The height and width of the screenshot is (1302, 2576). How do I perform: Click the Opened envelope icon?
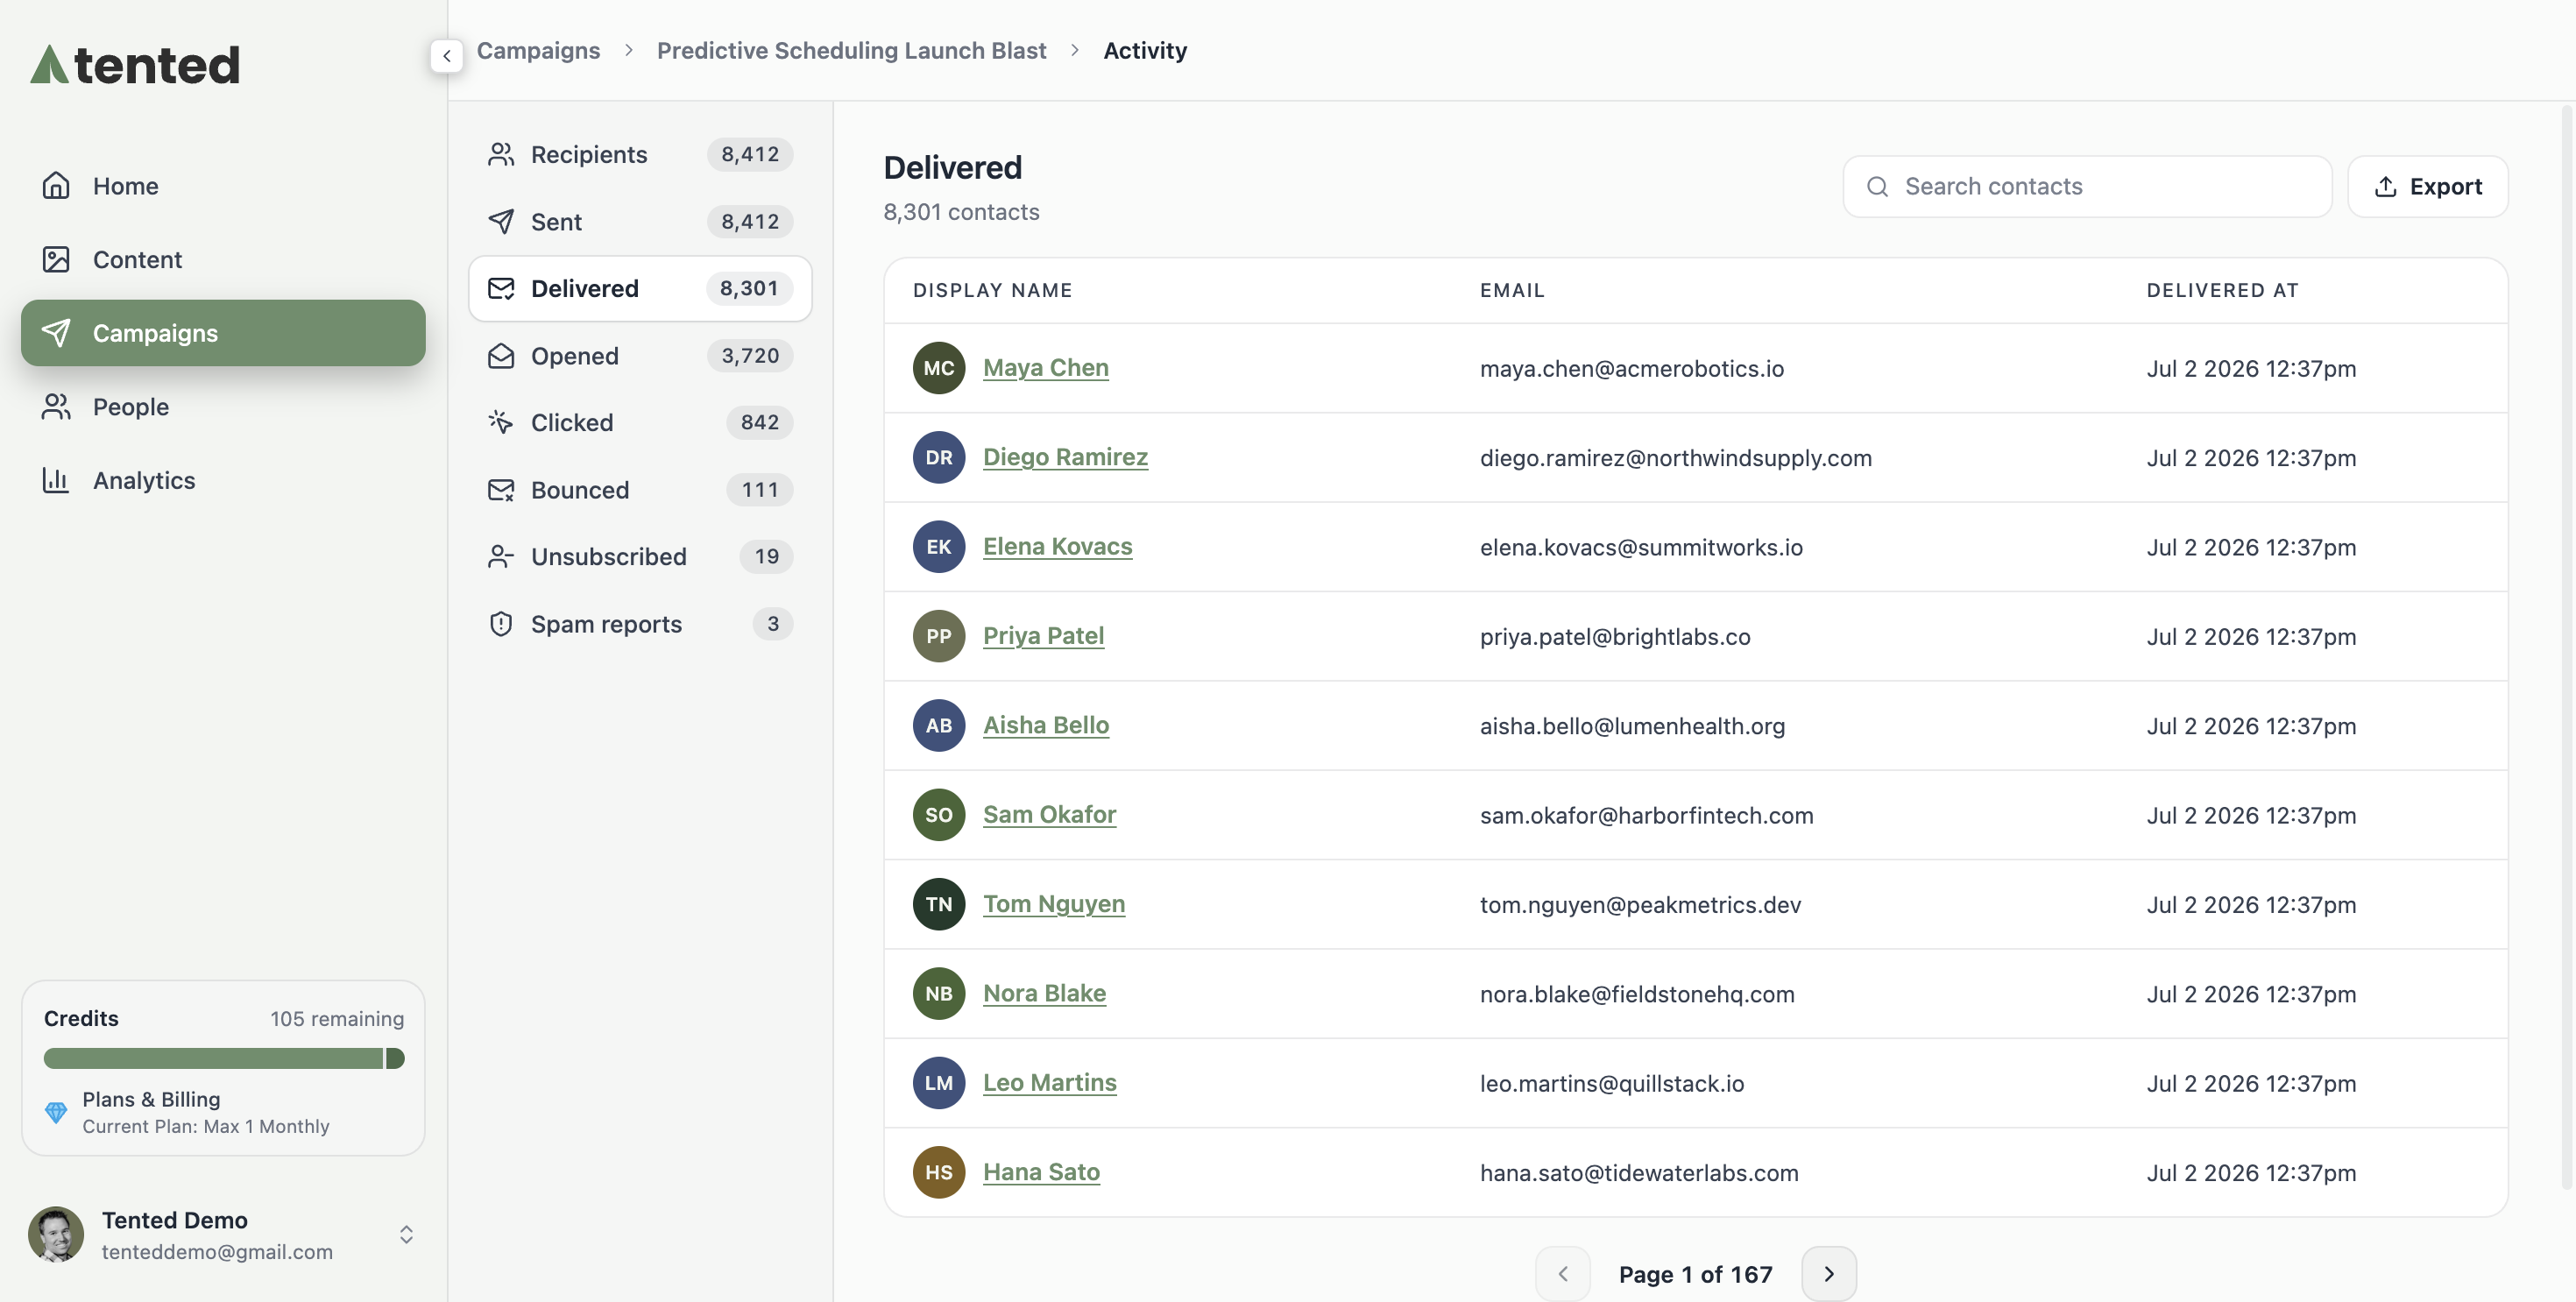click(501, 356)
